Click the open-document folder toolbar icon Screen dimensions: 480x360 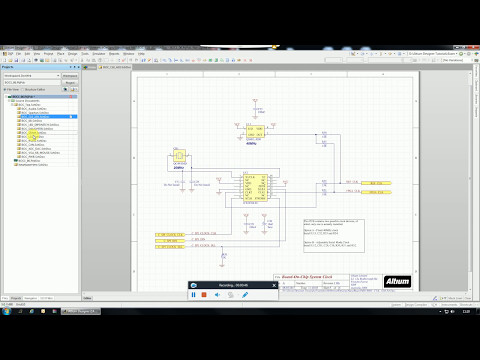pyautogui.click(x=10, y=60)
